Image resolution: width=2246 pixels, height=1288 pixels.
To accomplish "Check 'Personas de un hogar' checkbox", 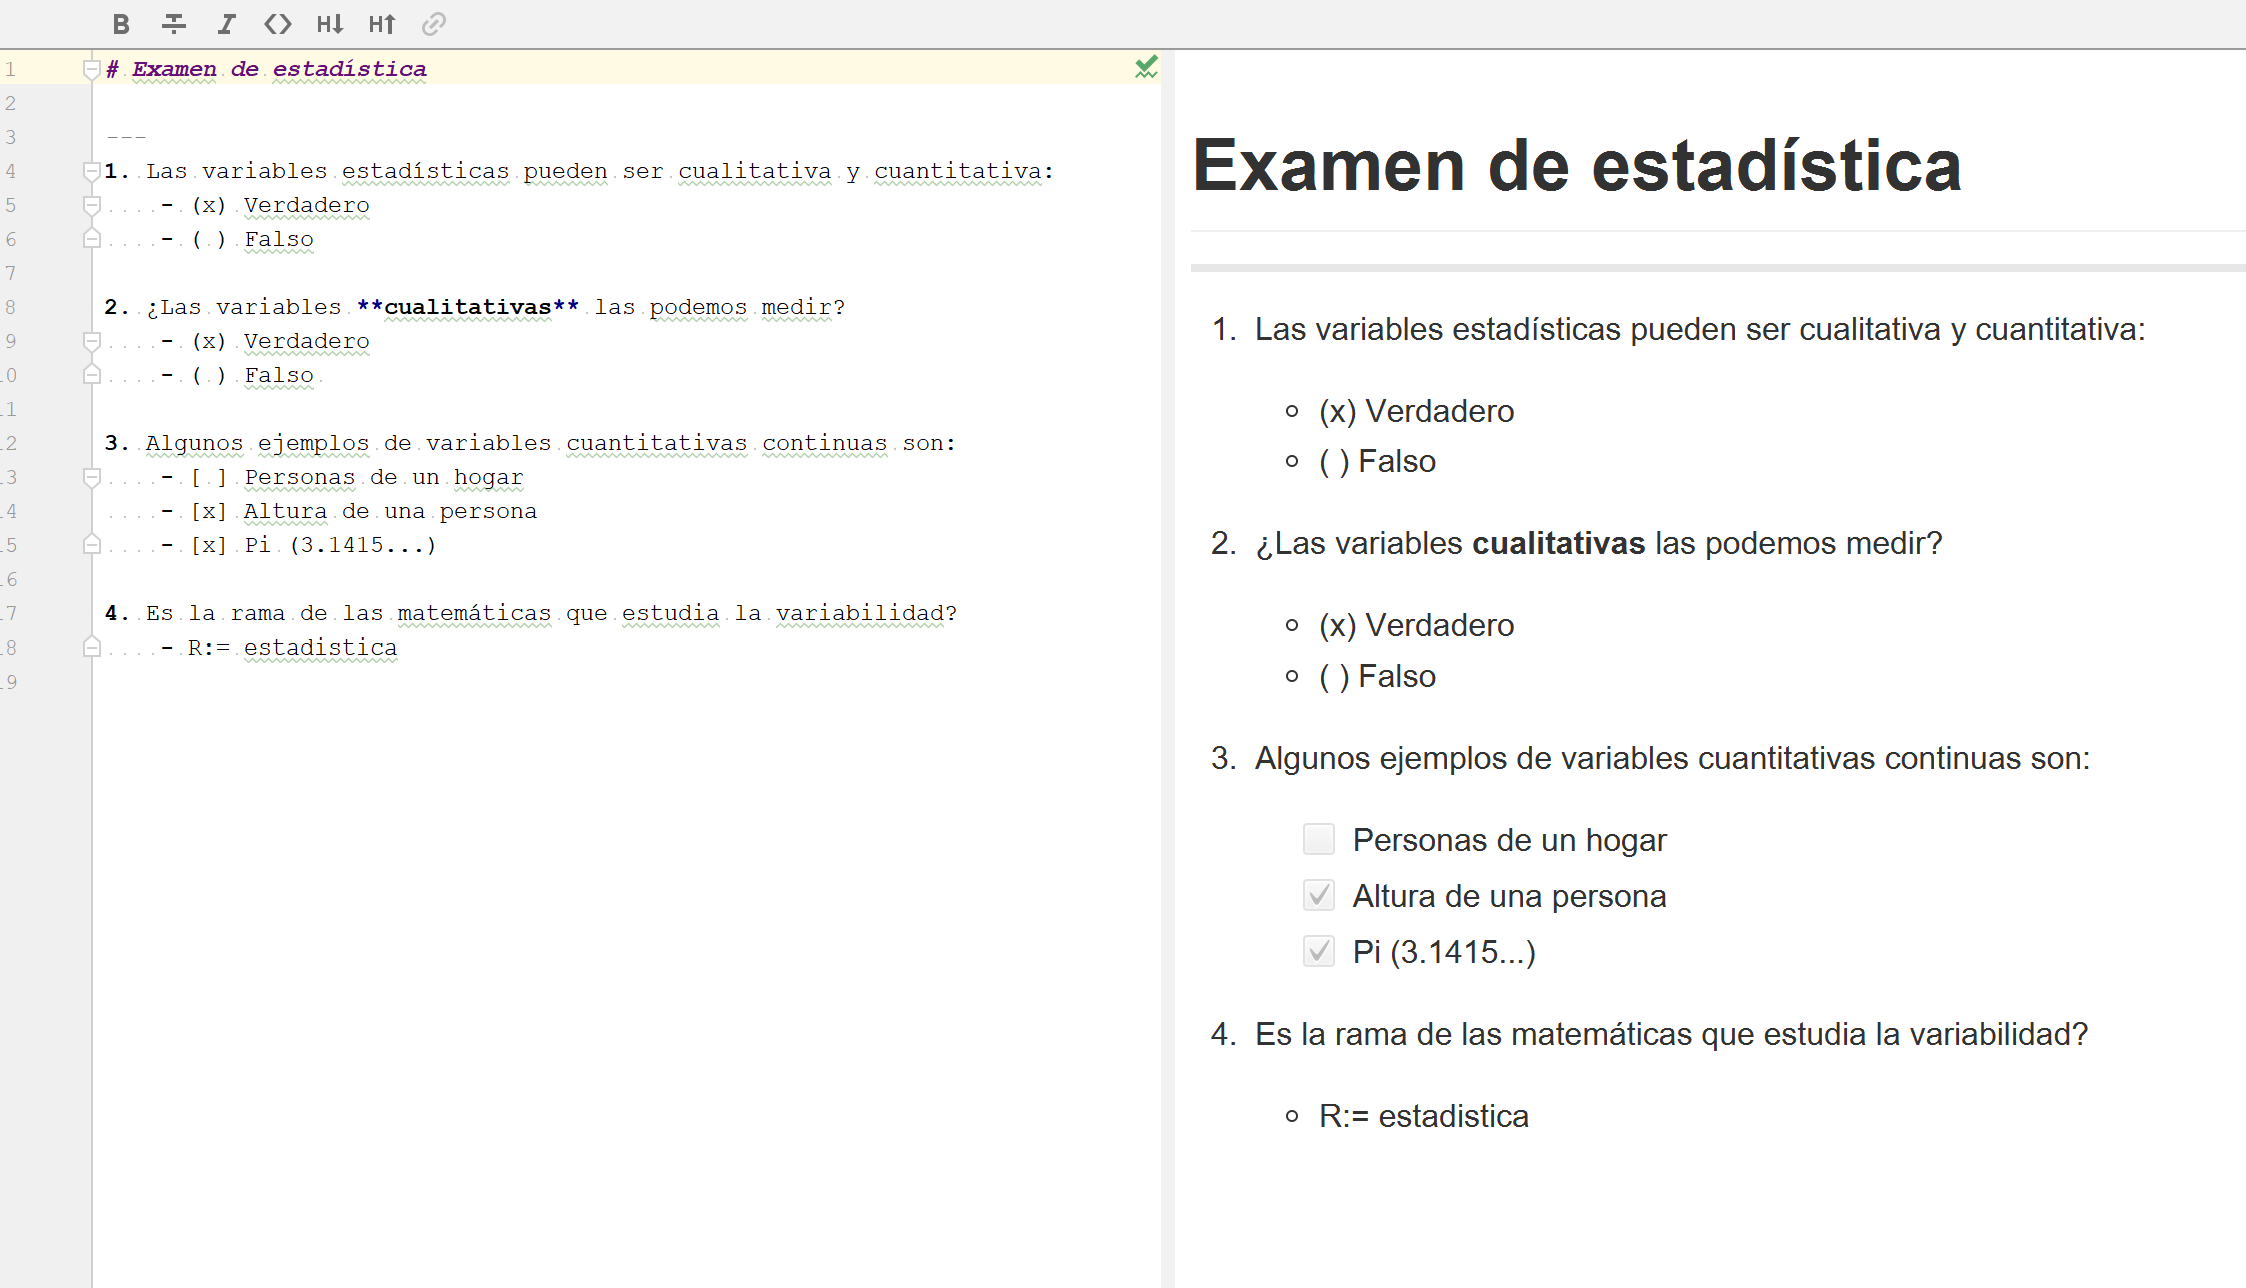I will tap(1318, 839).
